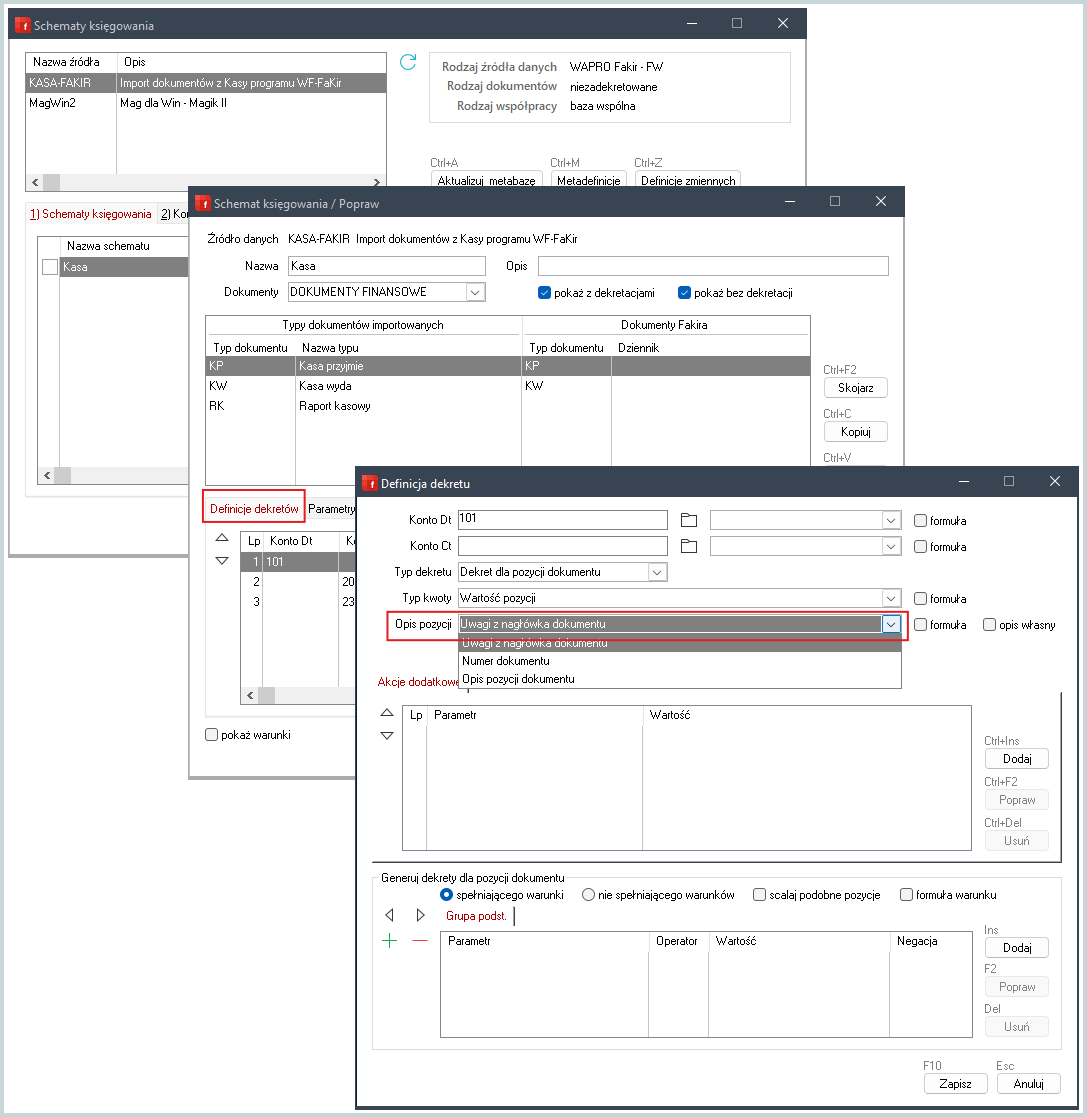
Task: Close the Definicja dekretu window
Action: click(1055, 482)
